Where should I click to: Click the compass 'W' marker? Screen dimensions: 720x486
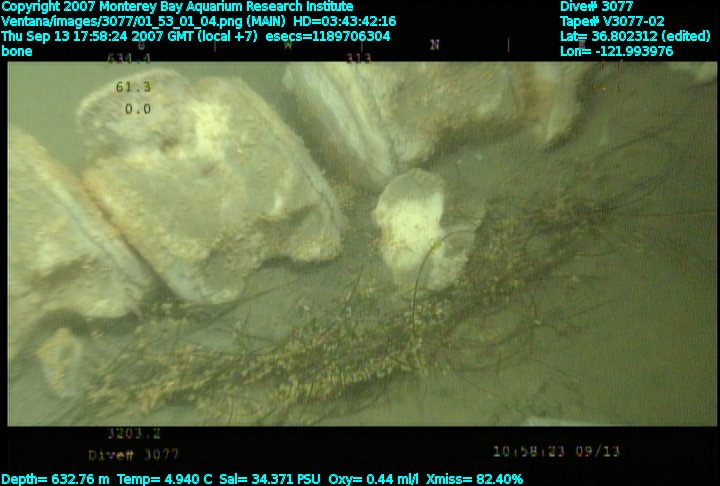[288, 45]
